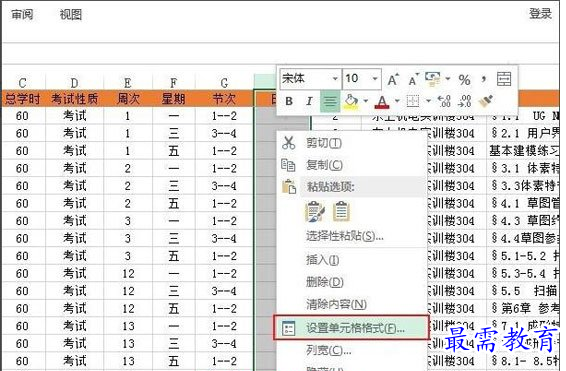
Task: Click the 星期 header cell
Action: coord(174,99)
